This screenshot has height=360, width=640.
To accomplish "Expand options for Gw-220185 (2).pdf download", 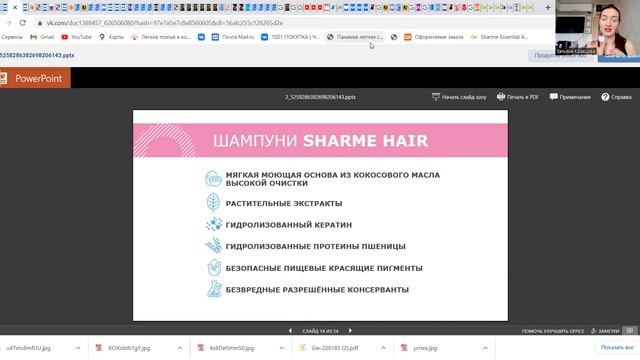I will [x=383, y=348].
